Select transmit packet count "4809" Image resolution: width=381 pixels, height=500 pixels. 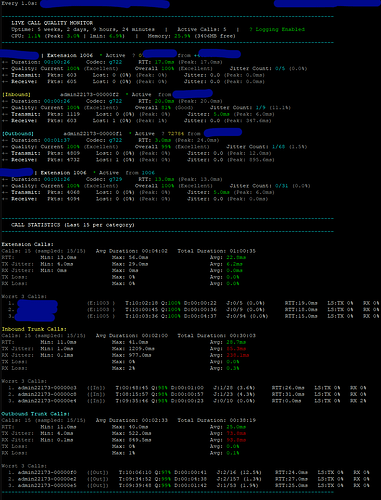pyautogui.click(x=73, y=153)
